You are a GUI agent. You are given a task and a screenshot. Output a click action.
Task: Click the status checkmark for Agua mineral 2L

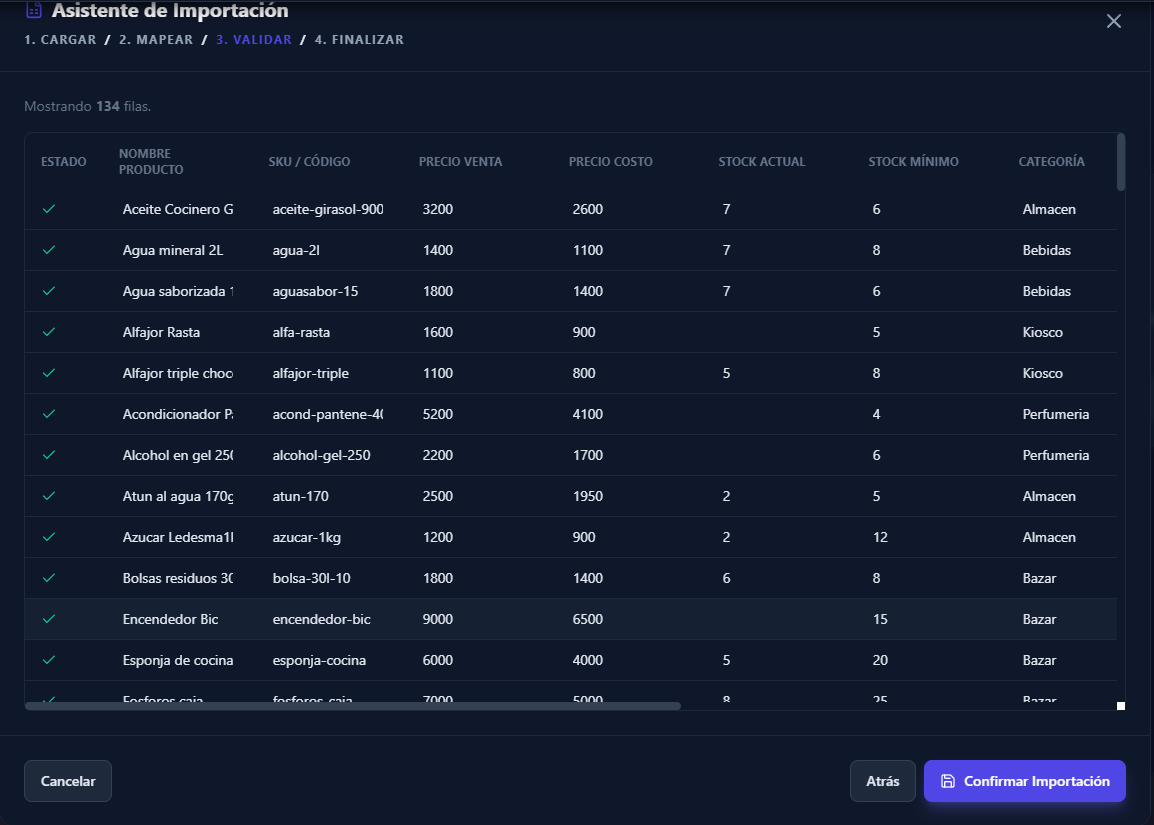click(49, 250)
